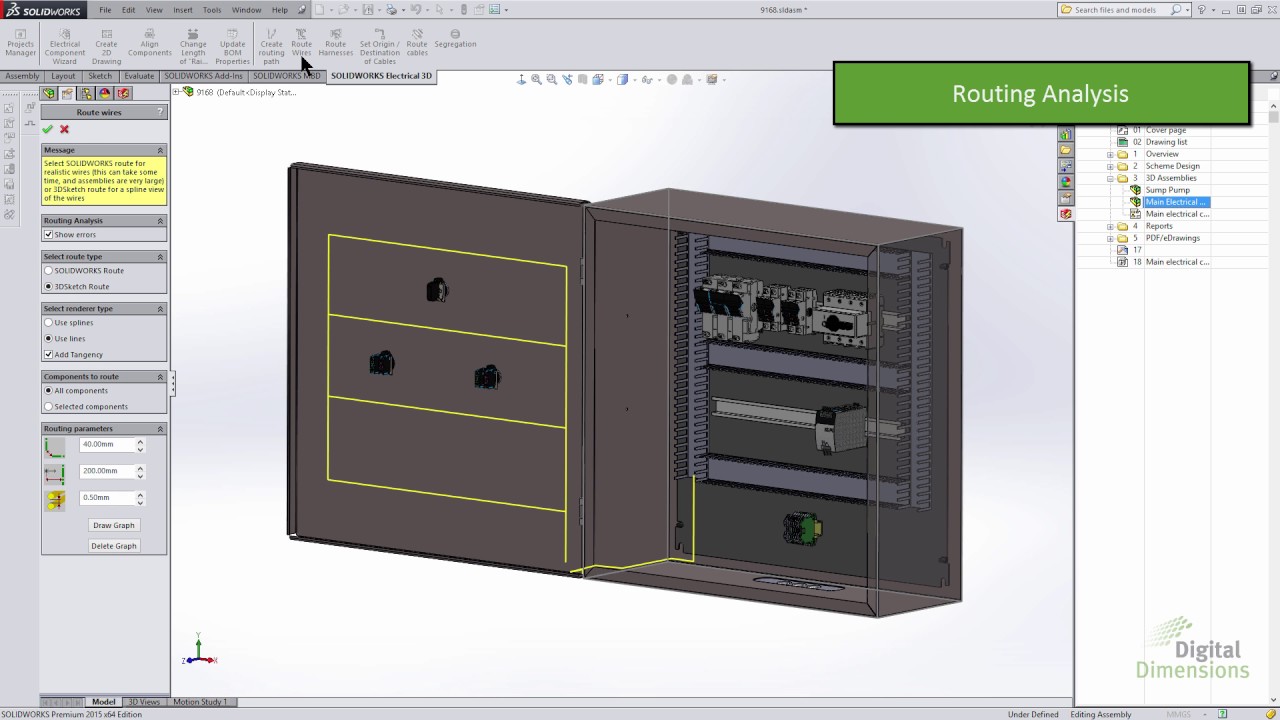Collapse the 3D Assemblies folder

(1110, 178)
